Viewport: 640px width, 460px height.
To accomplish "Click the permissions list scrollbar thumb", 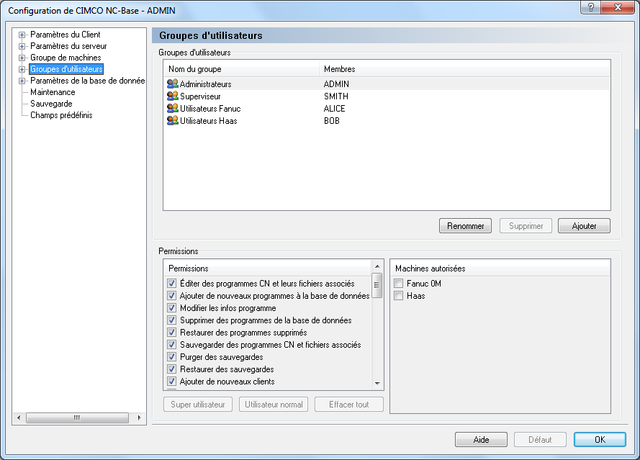I will click(377, 285).
